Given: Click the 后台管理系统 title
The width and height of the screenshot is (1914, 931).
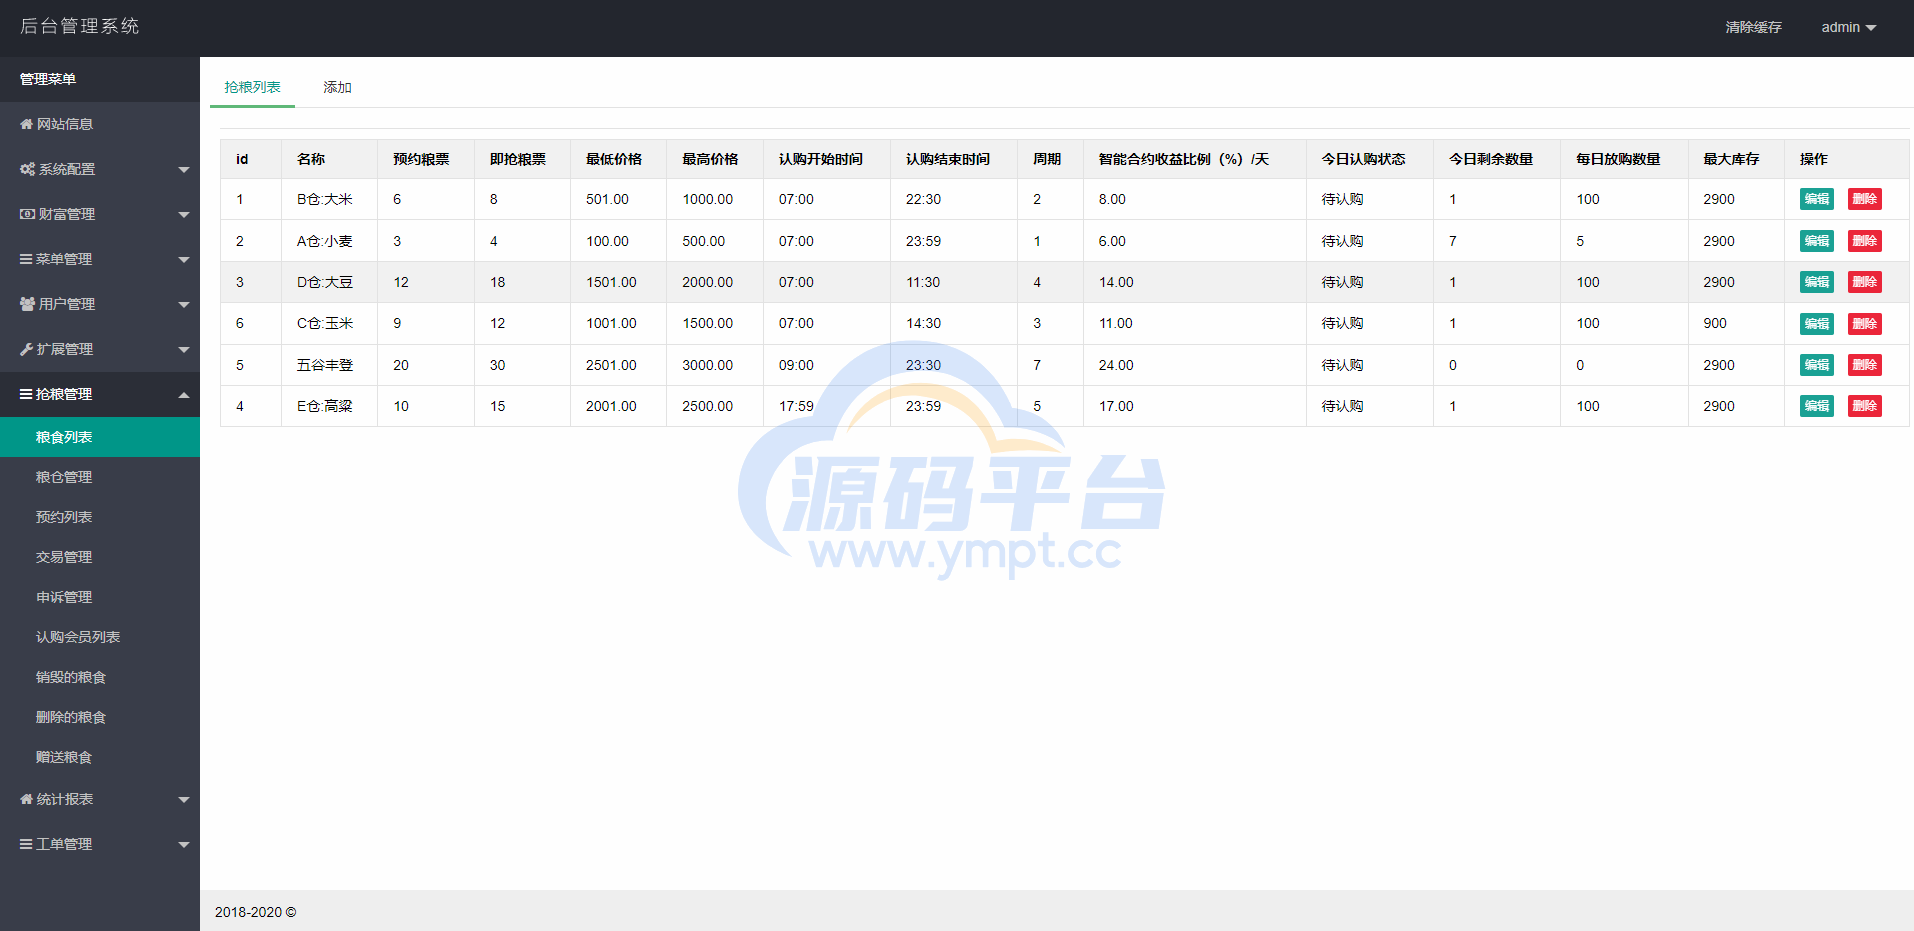Looking at the screenshot, I should [x=80, y=26].
